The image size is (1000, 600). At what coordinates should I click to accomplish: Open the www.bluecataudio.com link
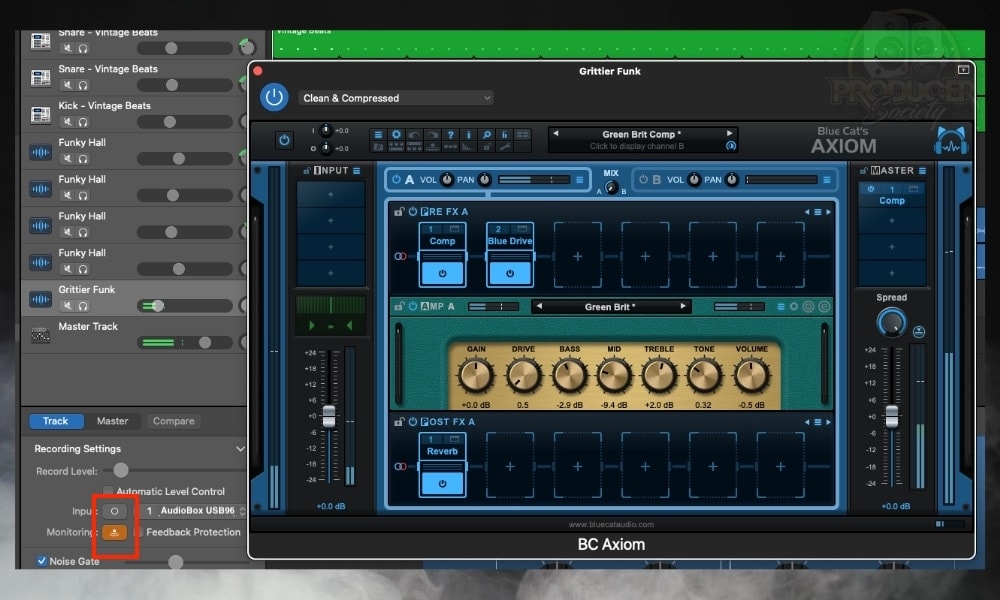[x=611, y=524]
